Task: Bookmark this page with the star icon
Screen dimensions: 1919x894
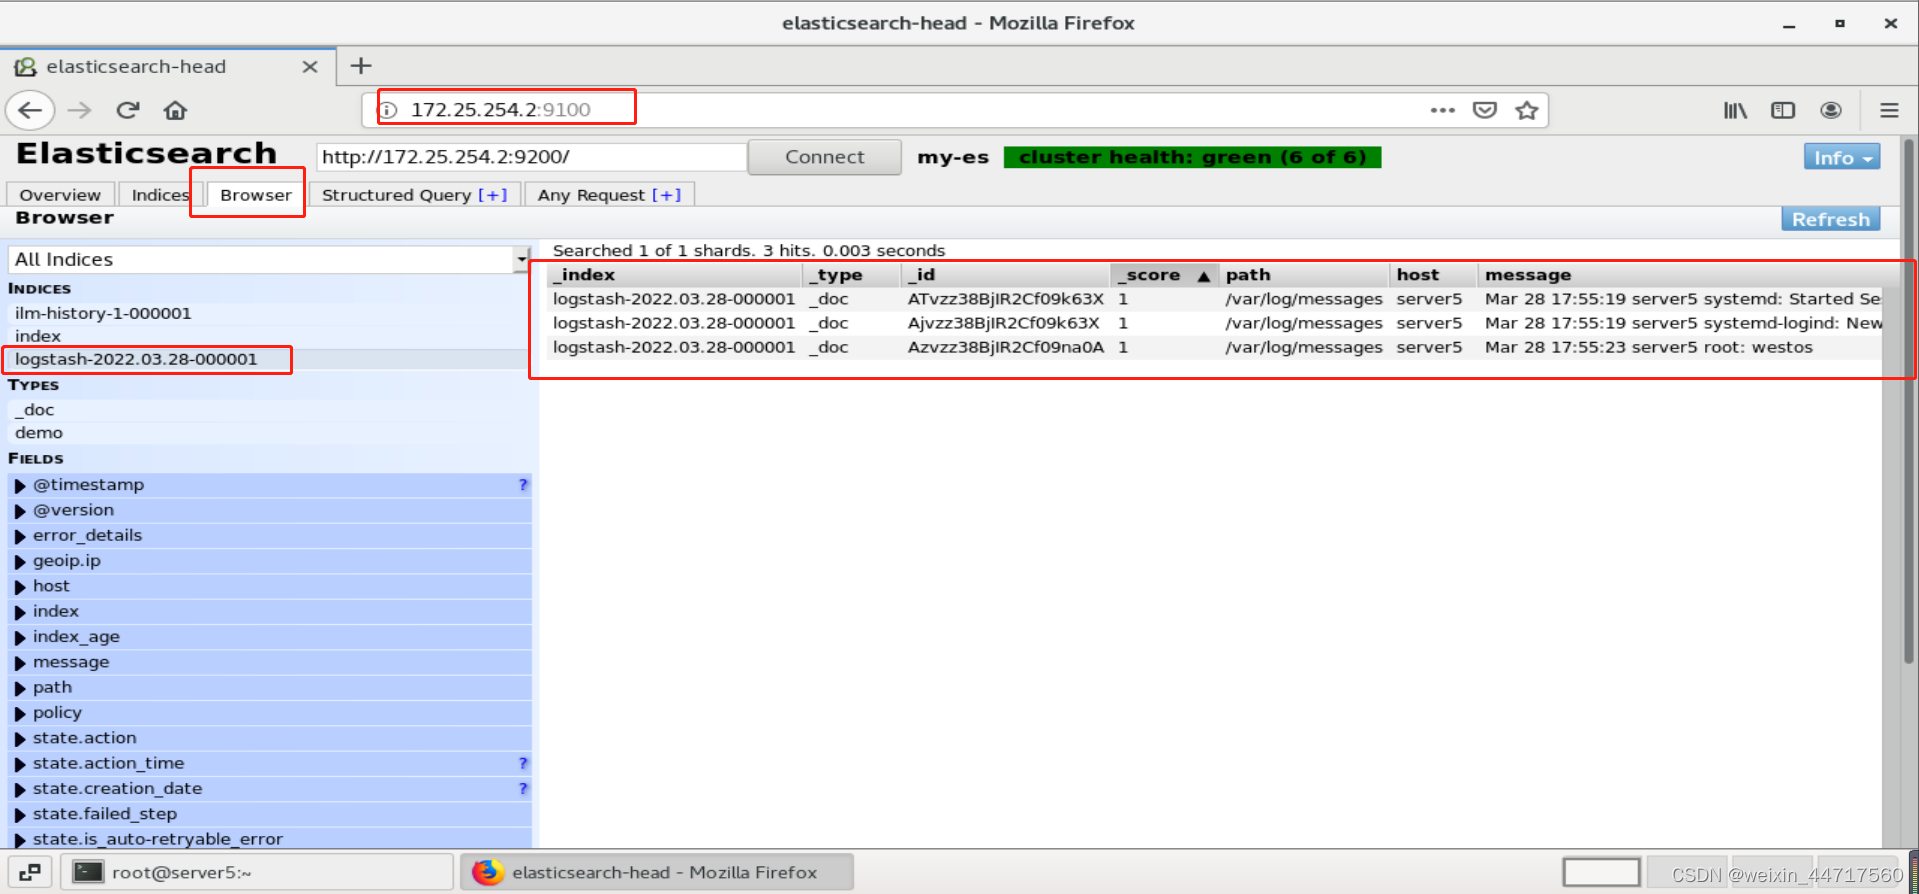Action: 1526,110
